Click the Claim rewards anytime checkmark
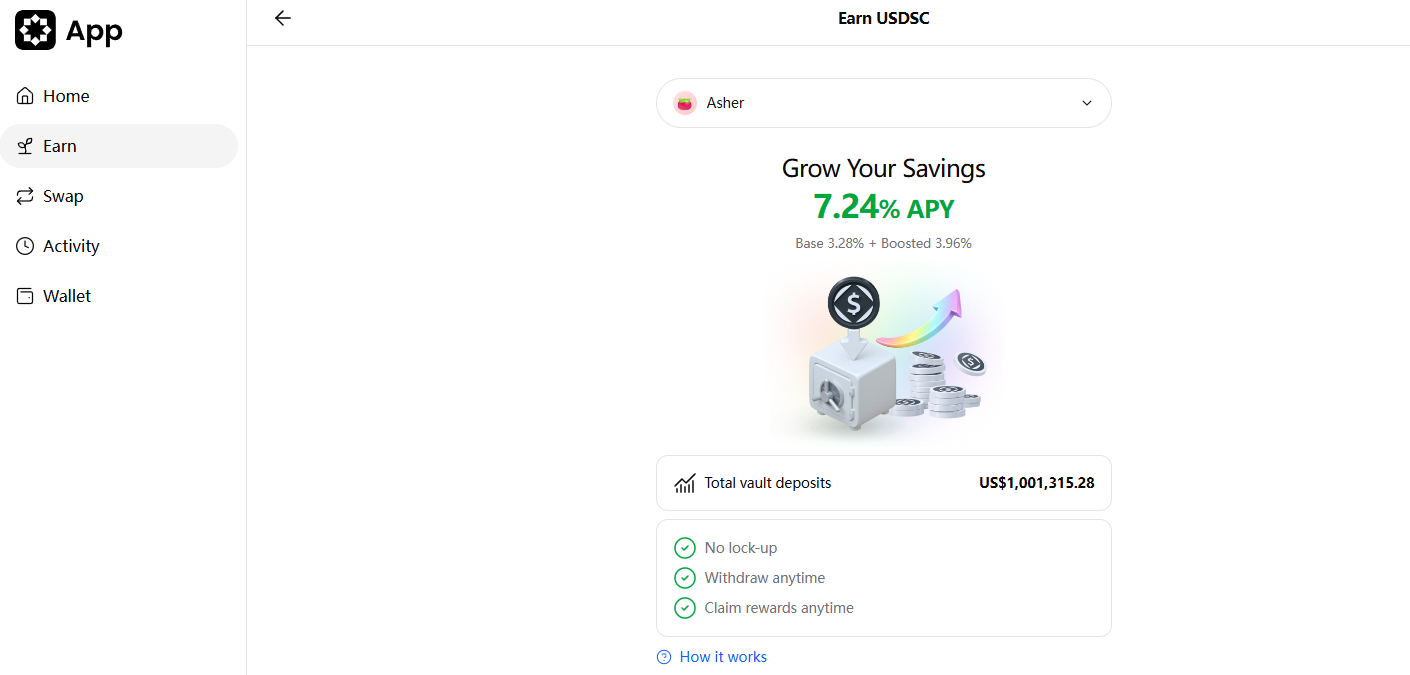This screenshot has width=1410, height=675. [x=685, y=607]
